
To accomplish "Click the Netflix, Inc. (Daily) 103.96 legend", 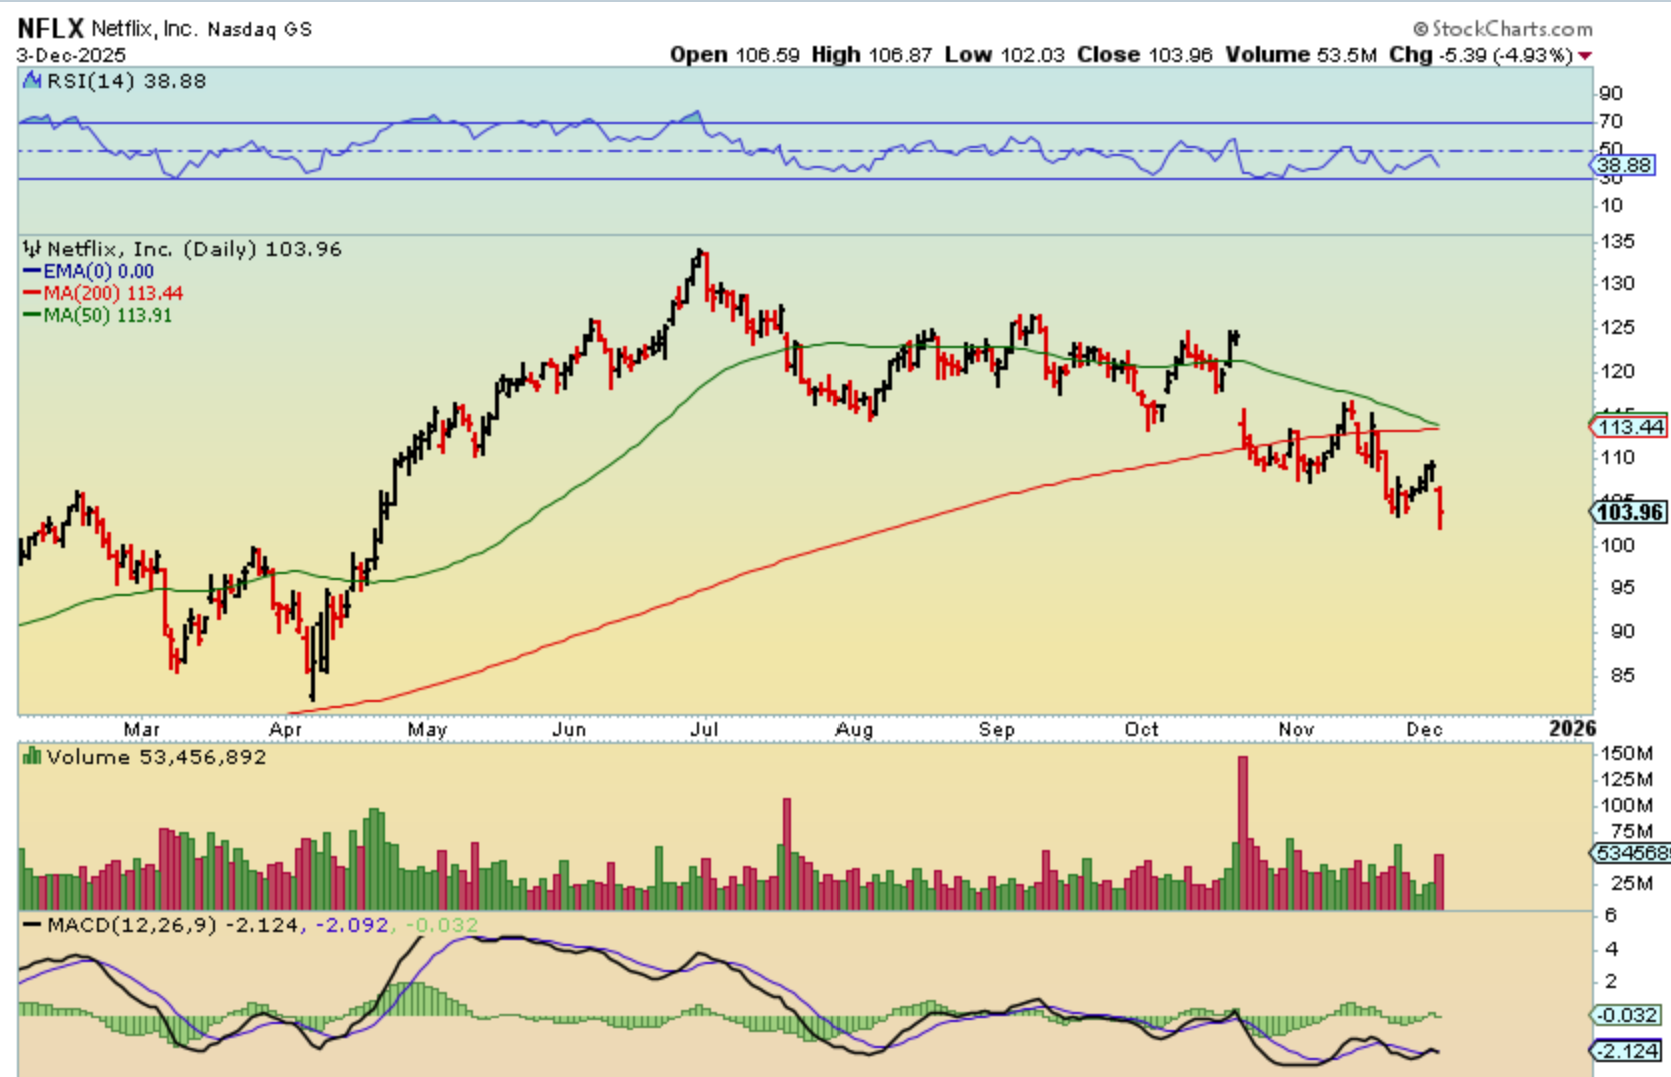I will 195,249.
